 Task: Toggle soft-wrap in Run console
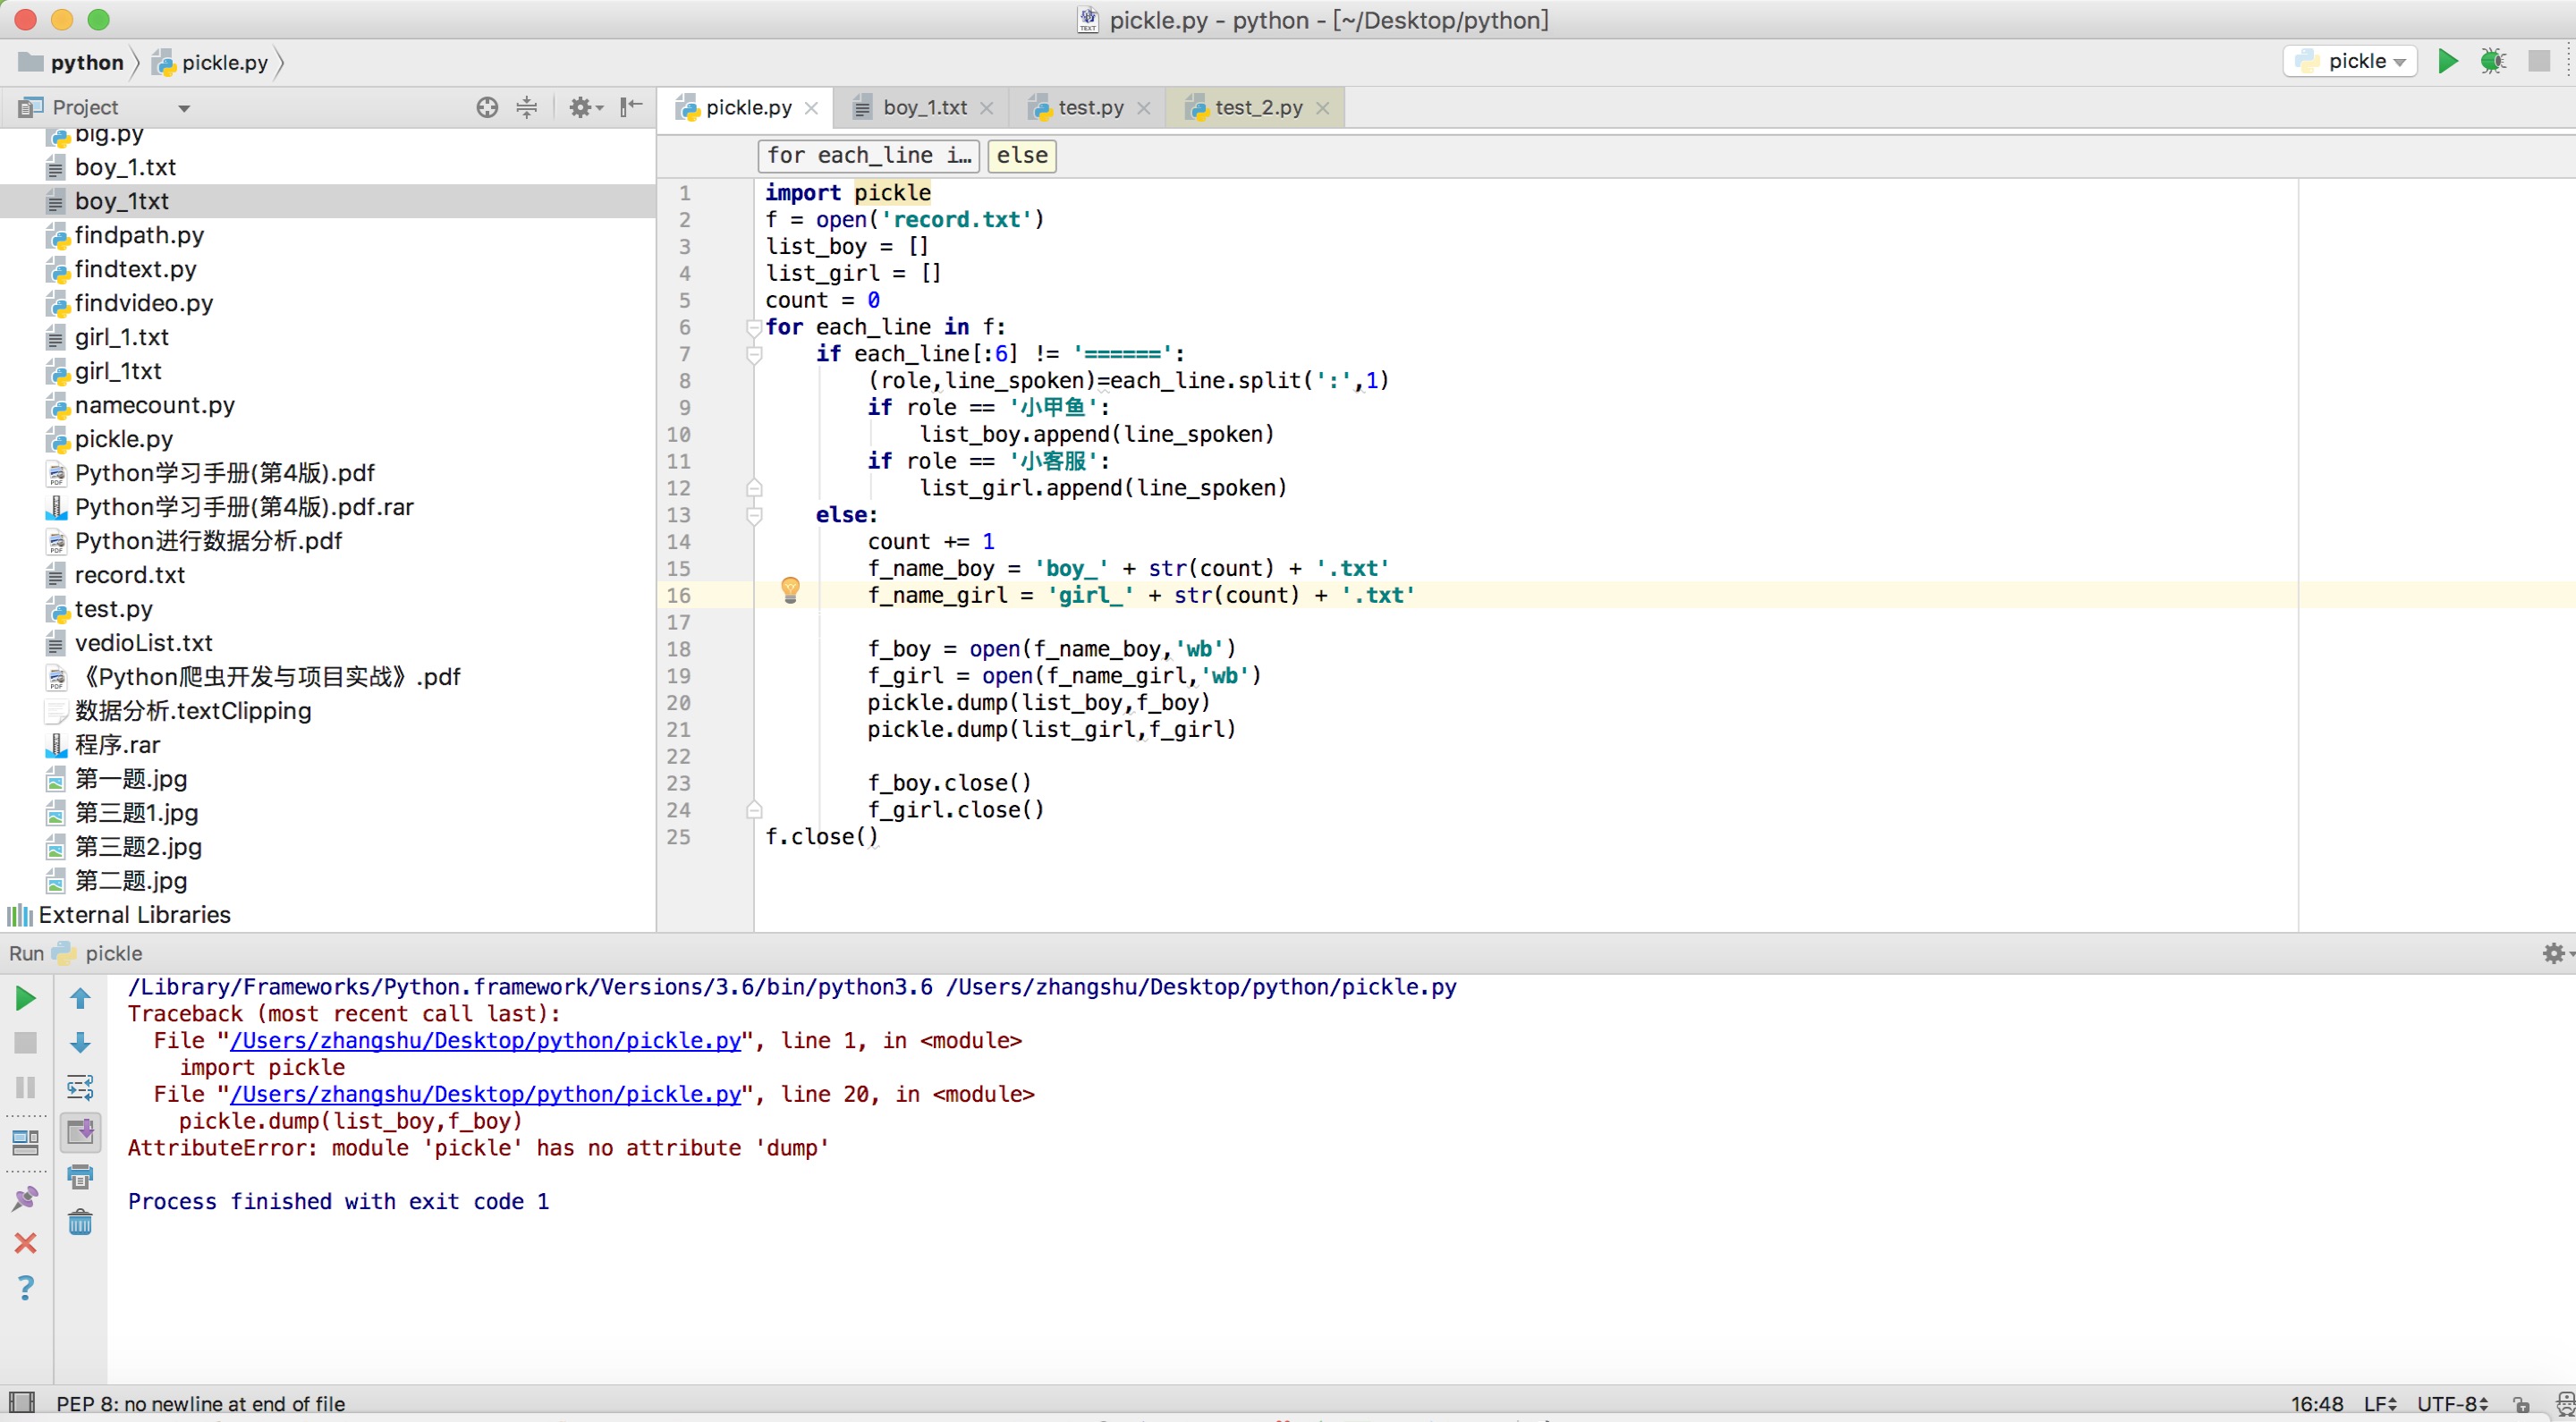[80, 1087]
